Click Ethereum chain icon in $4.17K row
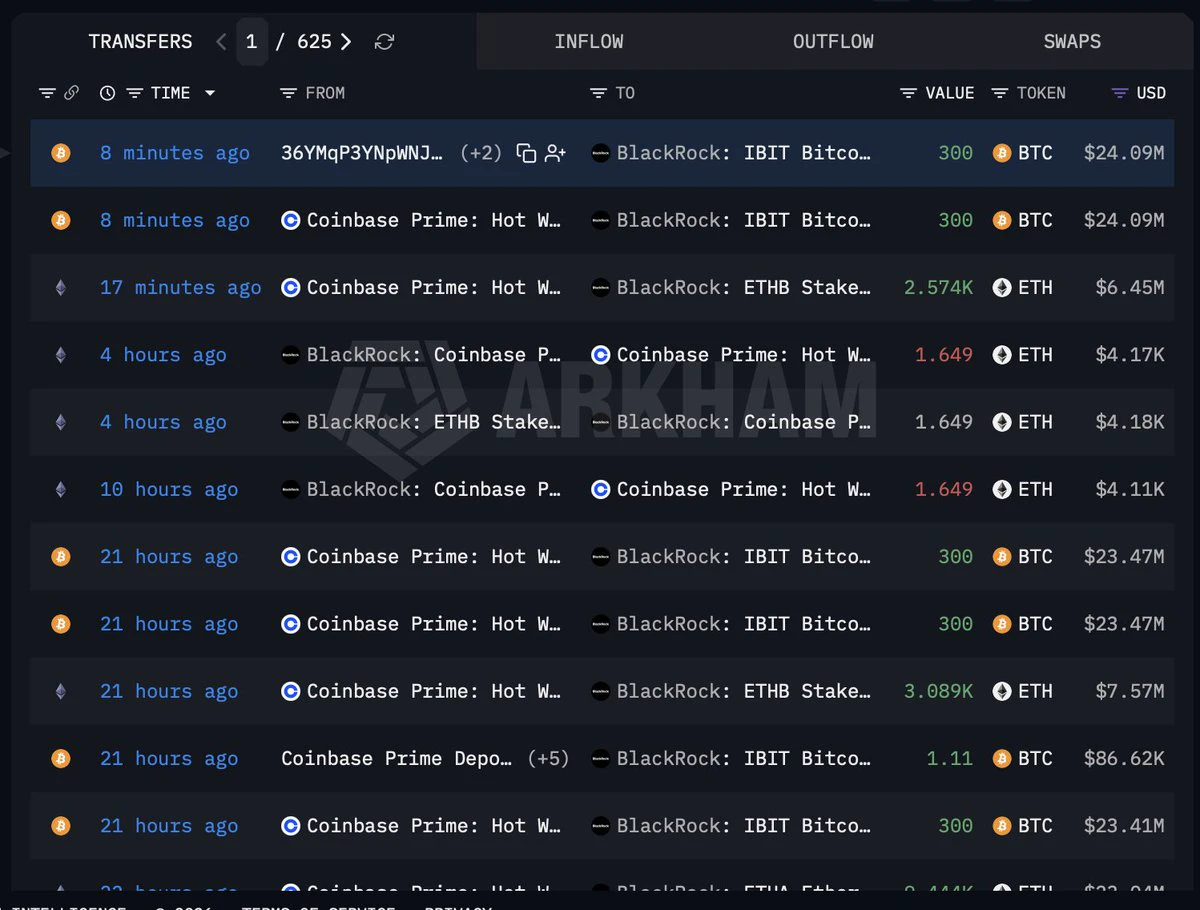The height and width of the screenshot is (910, 1200). pyautogui.click(x=61, y=354)
